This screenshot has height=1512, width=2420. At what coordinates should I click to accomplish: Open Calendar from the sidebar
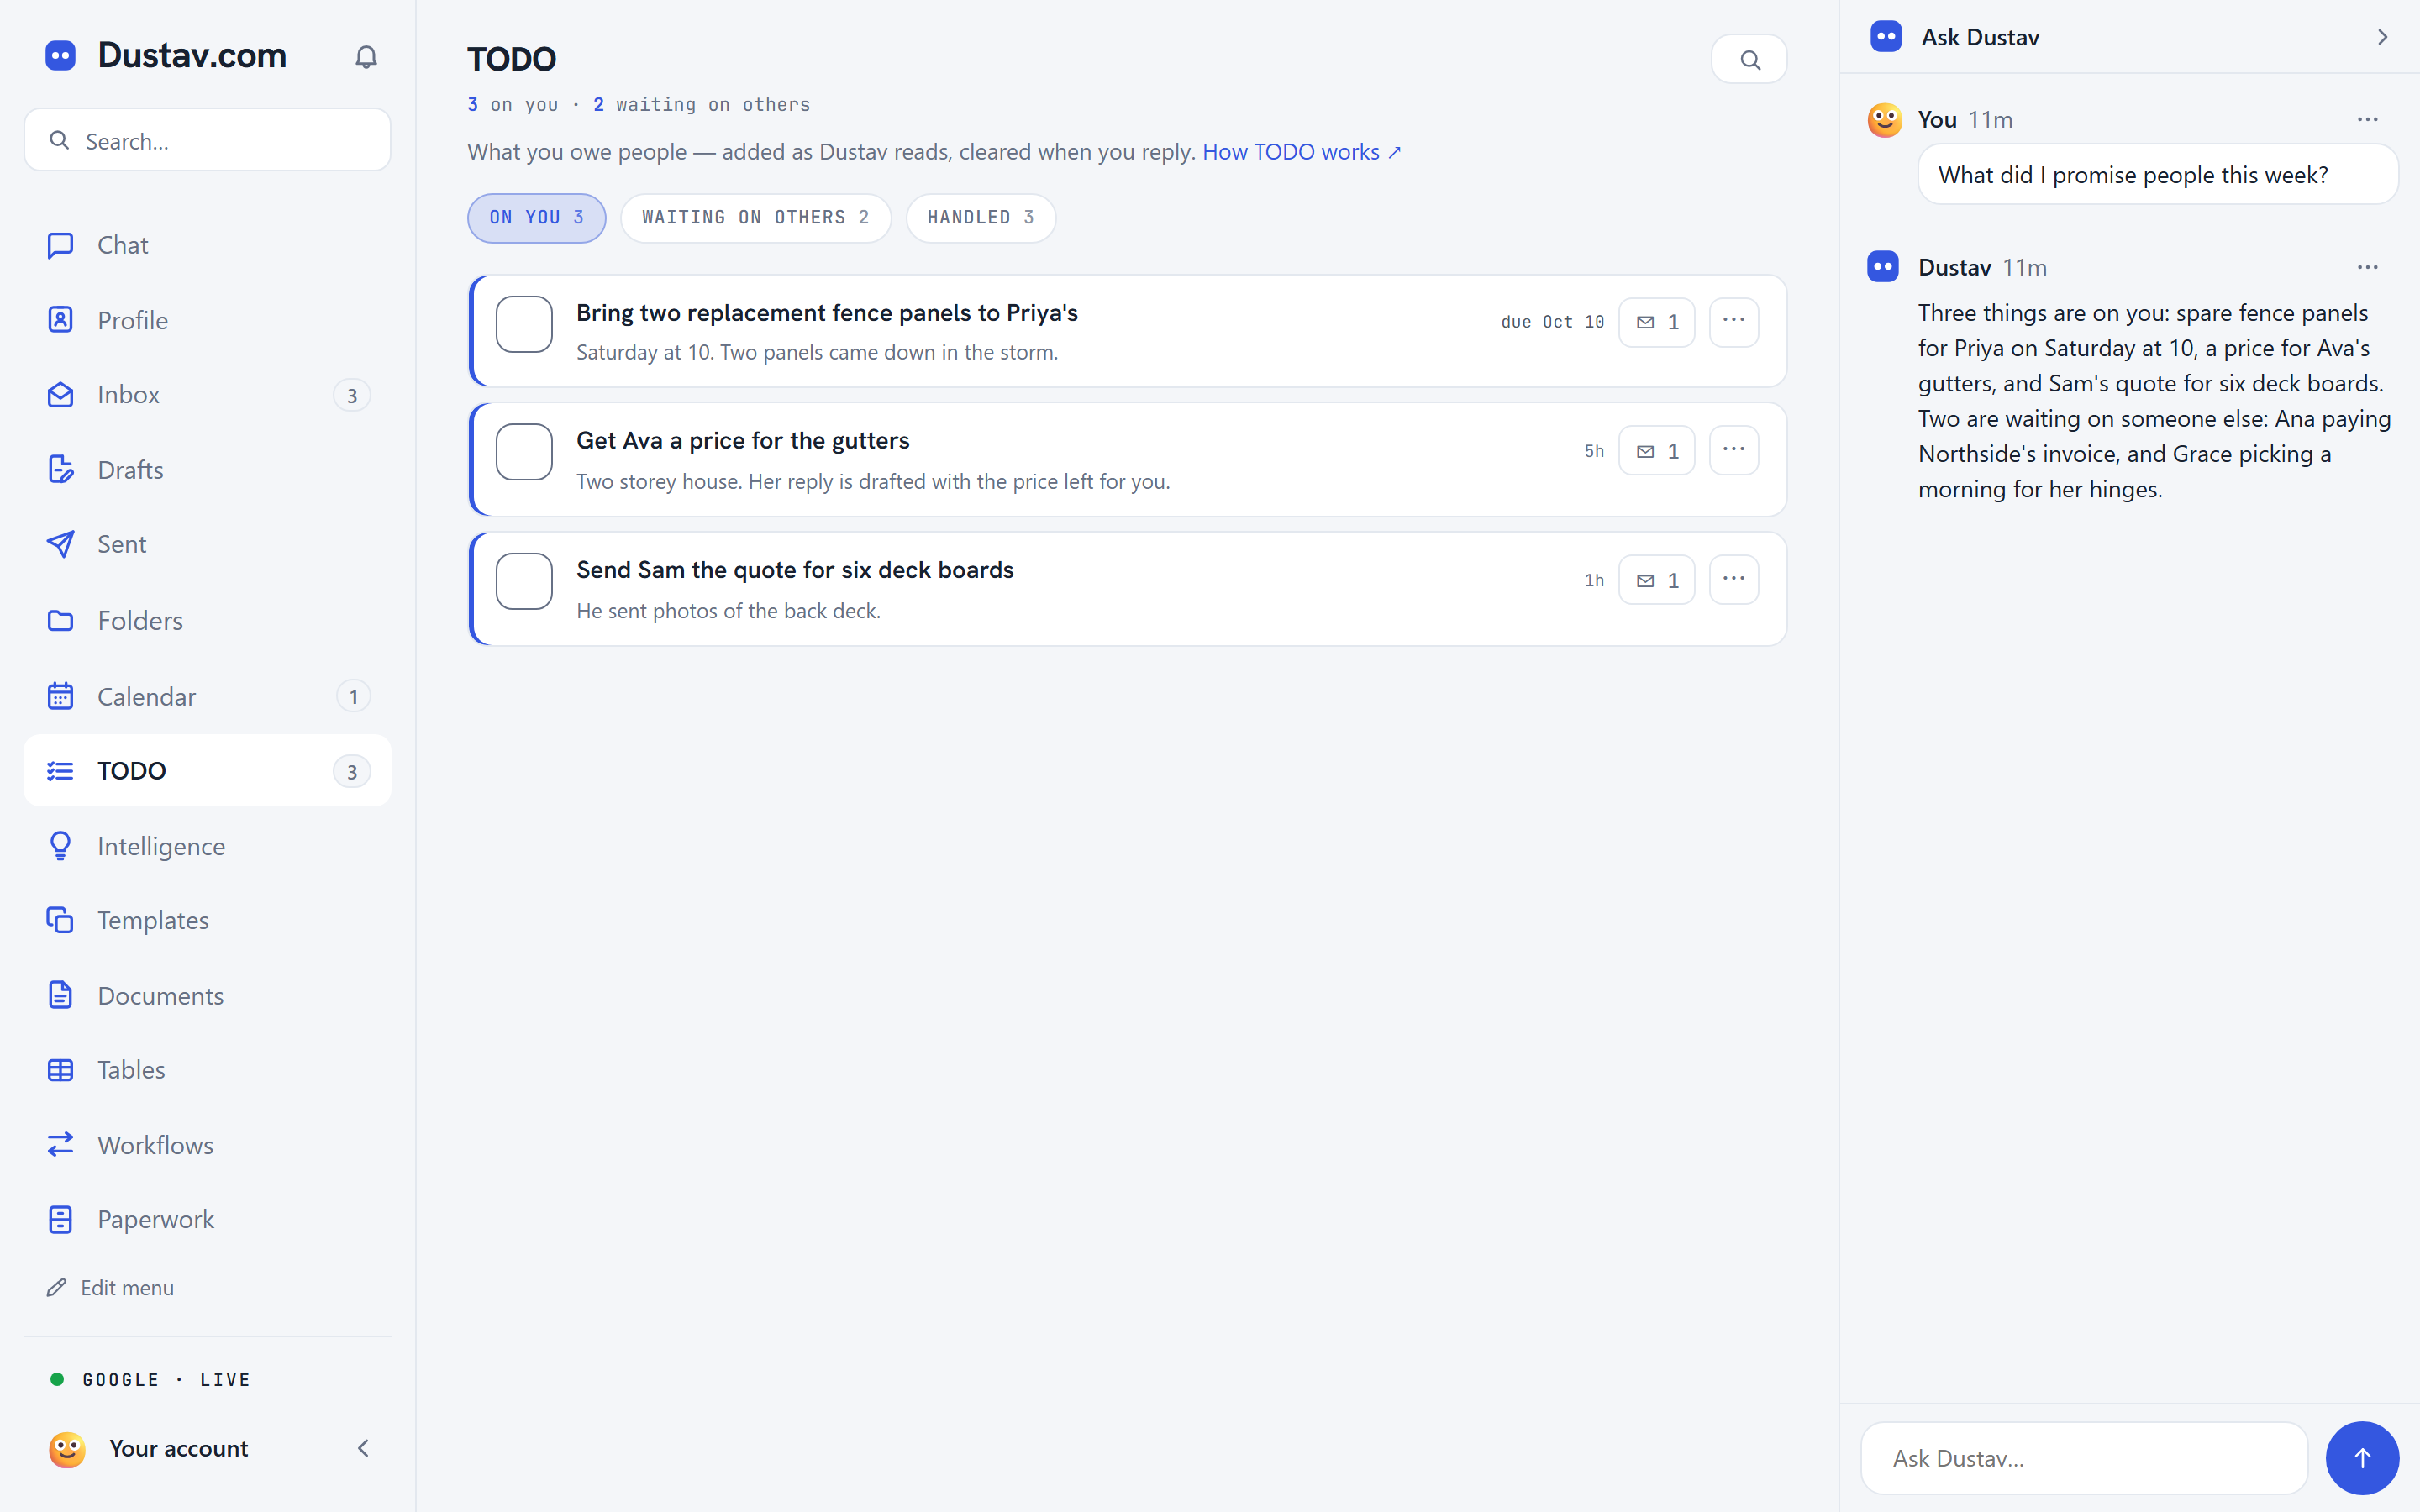tap(207, 696)
